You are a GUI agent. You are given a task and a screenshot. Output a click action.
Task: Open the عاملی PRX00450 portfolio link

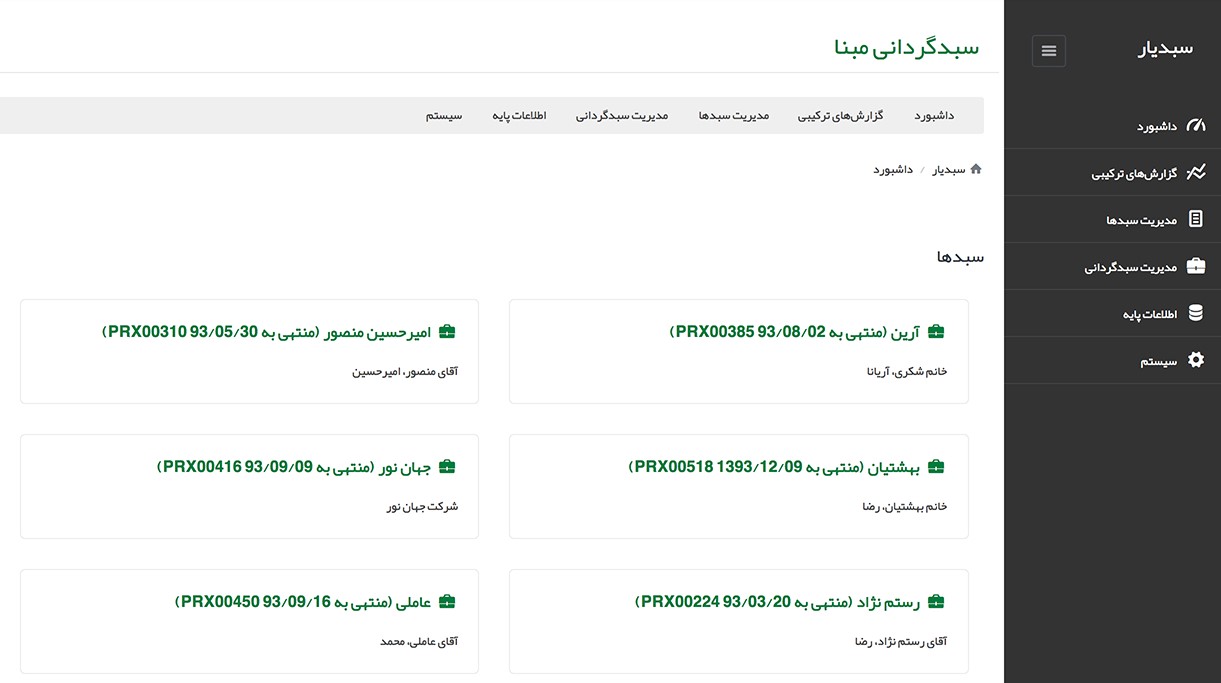(303, 602)
